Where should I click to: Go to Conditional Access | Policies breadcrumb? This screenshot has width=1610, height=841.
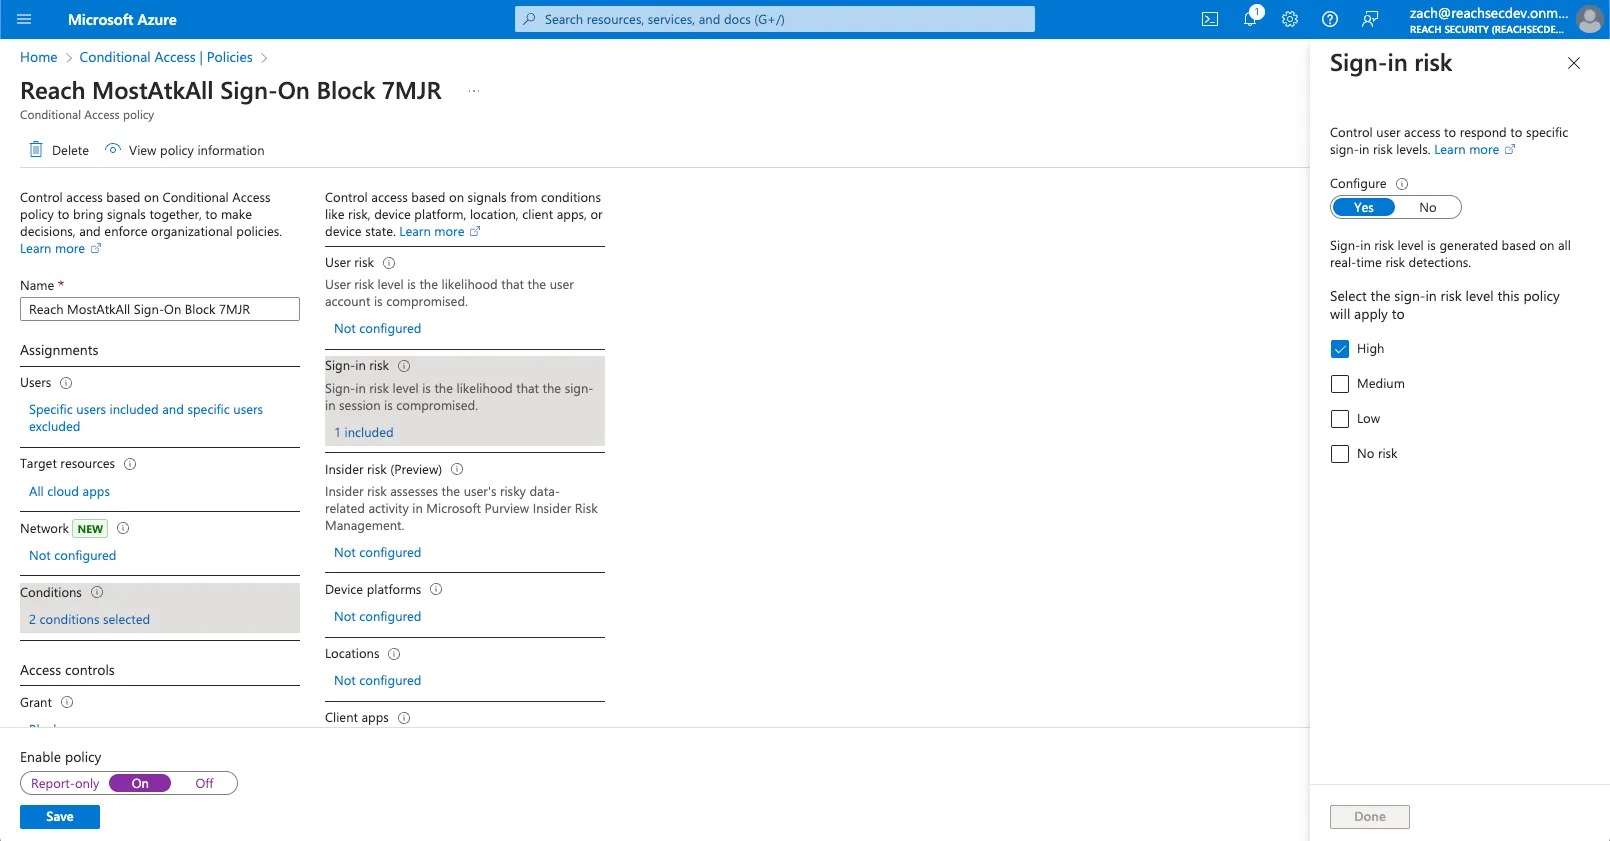(x=166, y=57)
